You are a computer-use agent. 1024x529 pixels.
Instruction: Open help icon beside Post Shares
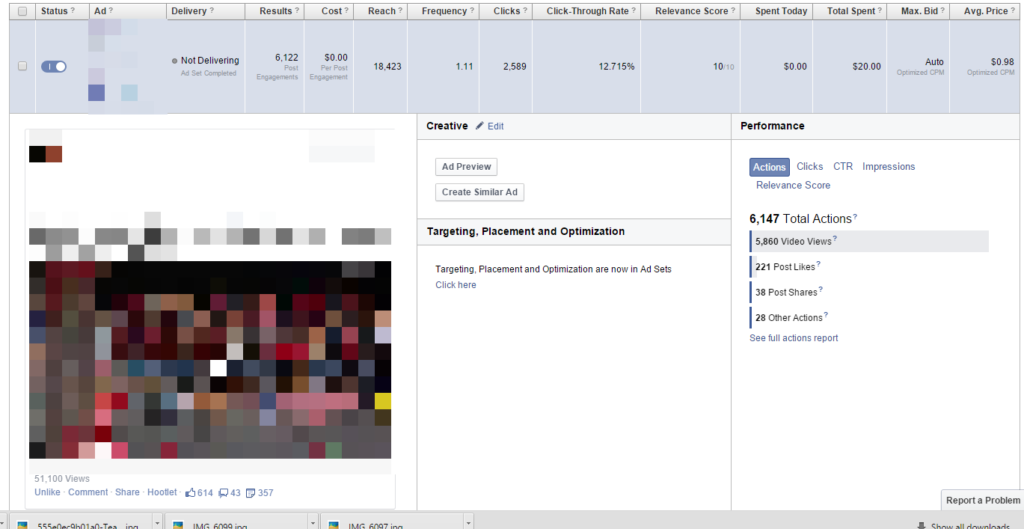(x=821, y=290)
